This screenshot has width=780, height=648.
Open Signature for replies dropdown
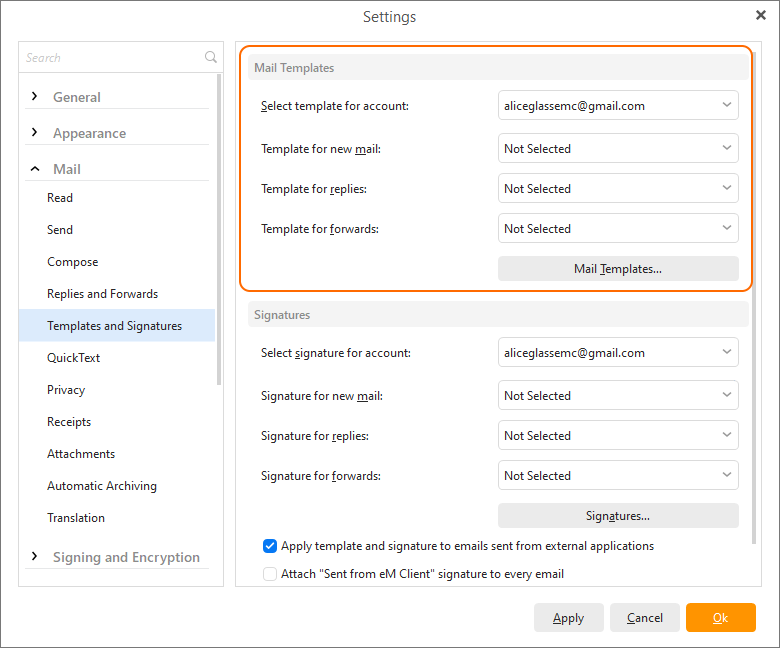[618, 435]
